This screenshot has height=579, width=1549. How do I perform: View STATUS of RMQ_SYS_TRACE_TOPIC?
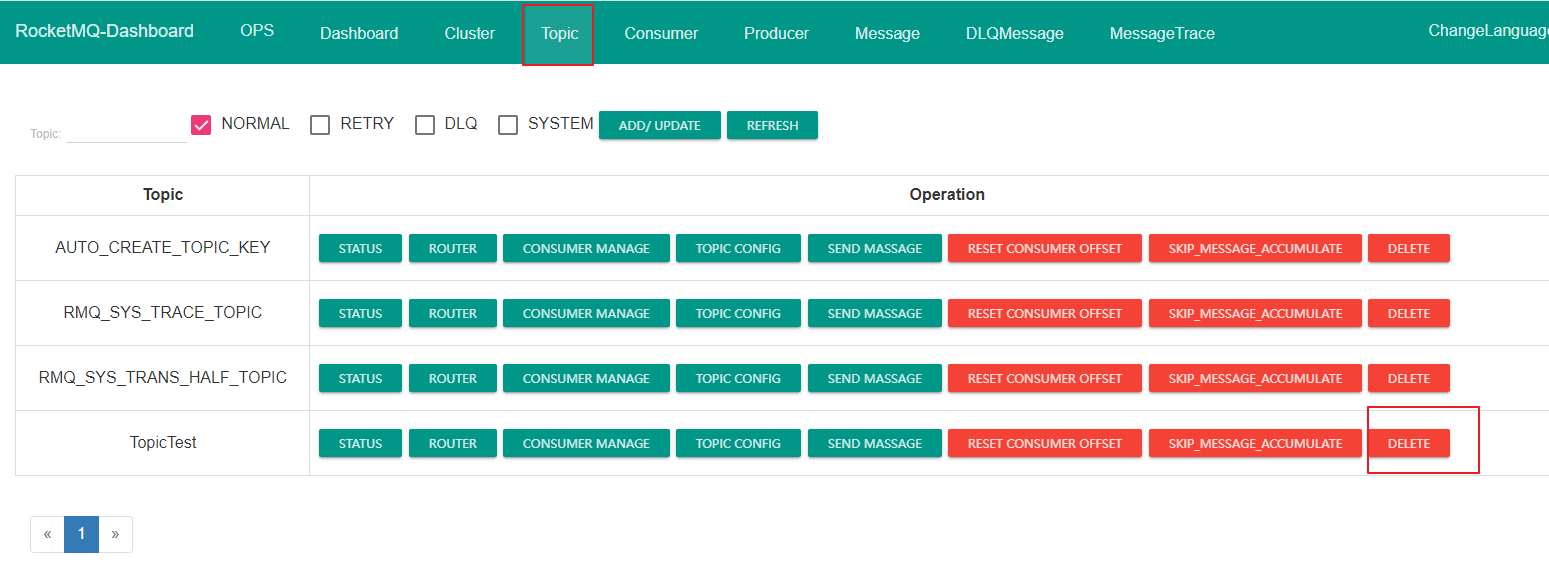[x=360, y=313]
